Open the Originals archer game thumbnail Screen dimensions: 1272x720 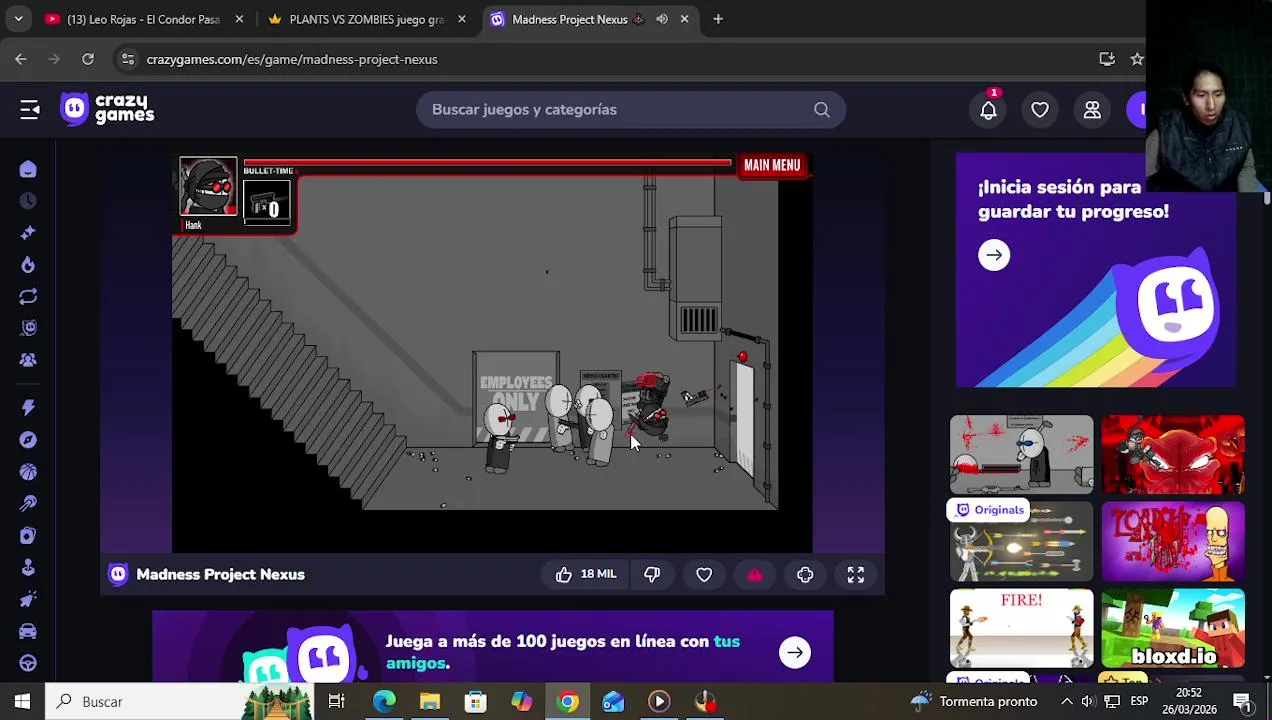(1021, 541)
